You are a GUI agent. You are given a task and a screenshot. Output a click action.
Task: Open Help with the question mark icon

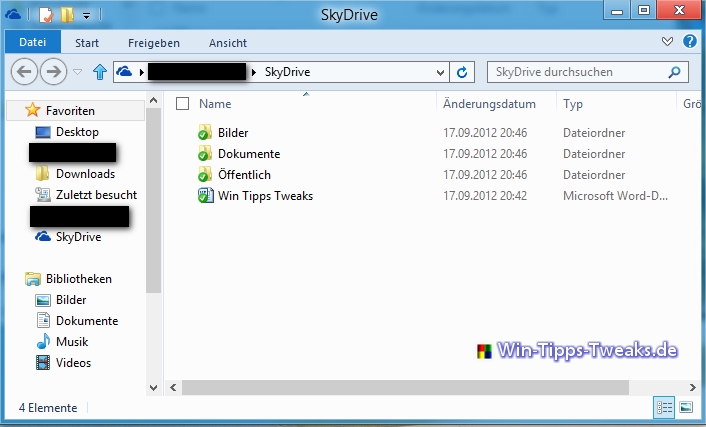pyautogui.click(x=690, y=41)
